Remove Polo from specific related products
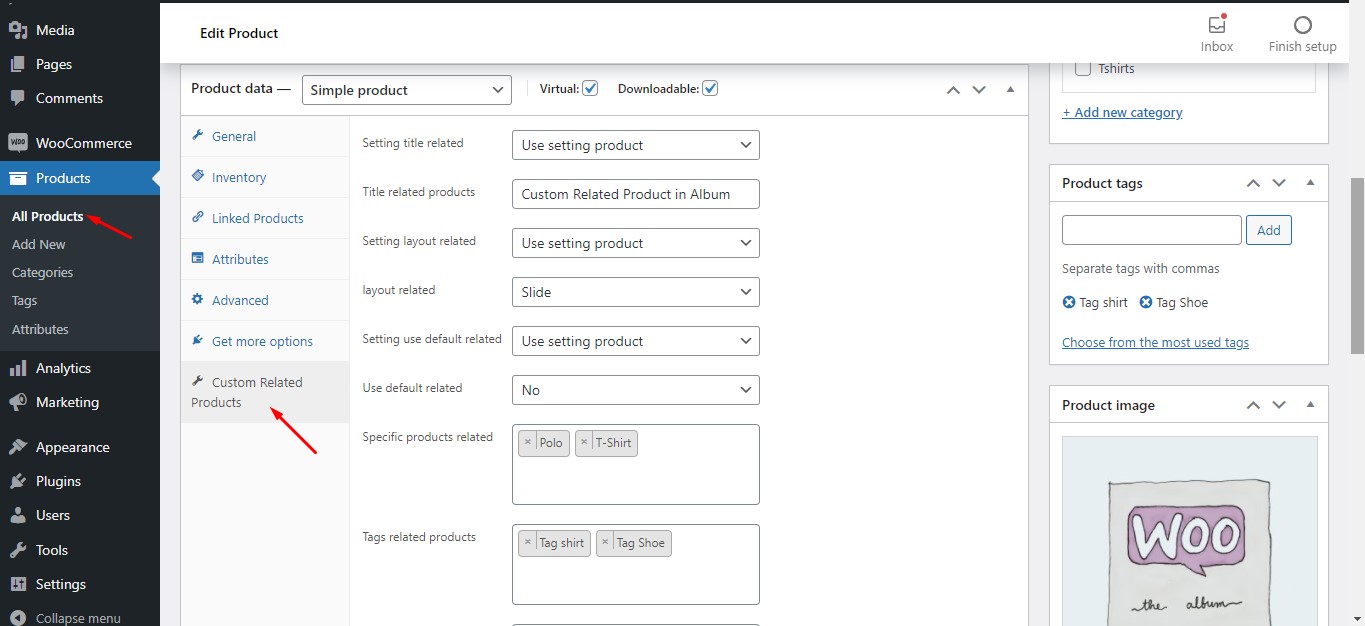 528,443
